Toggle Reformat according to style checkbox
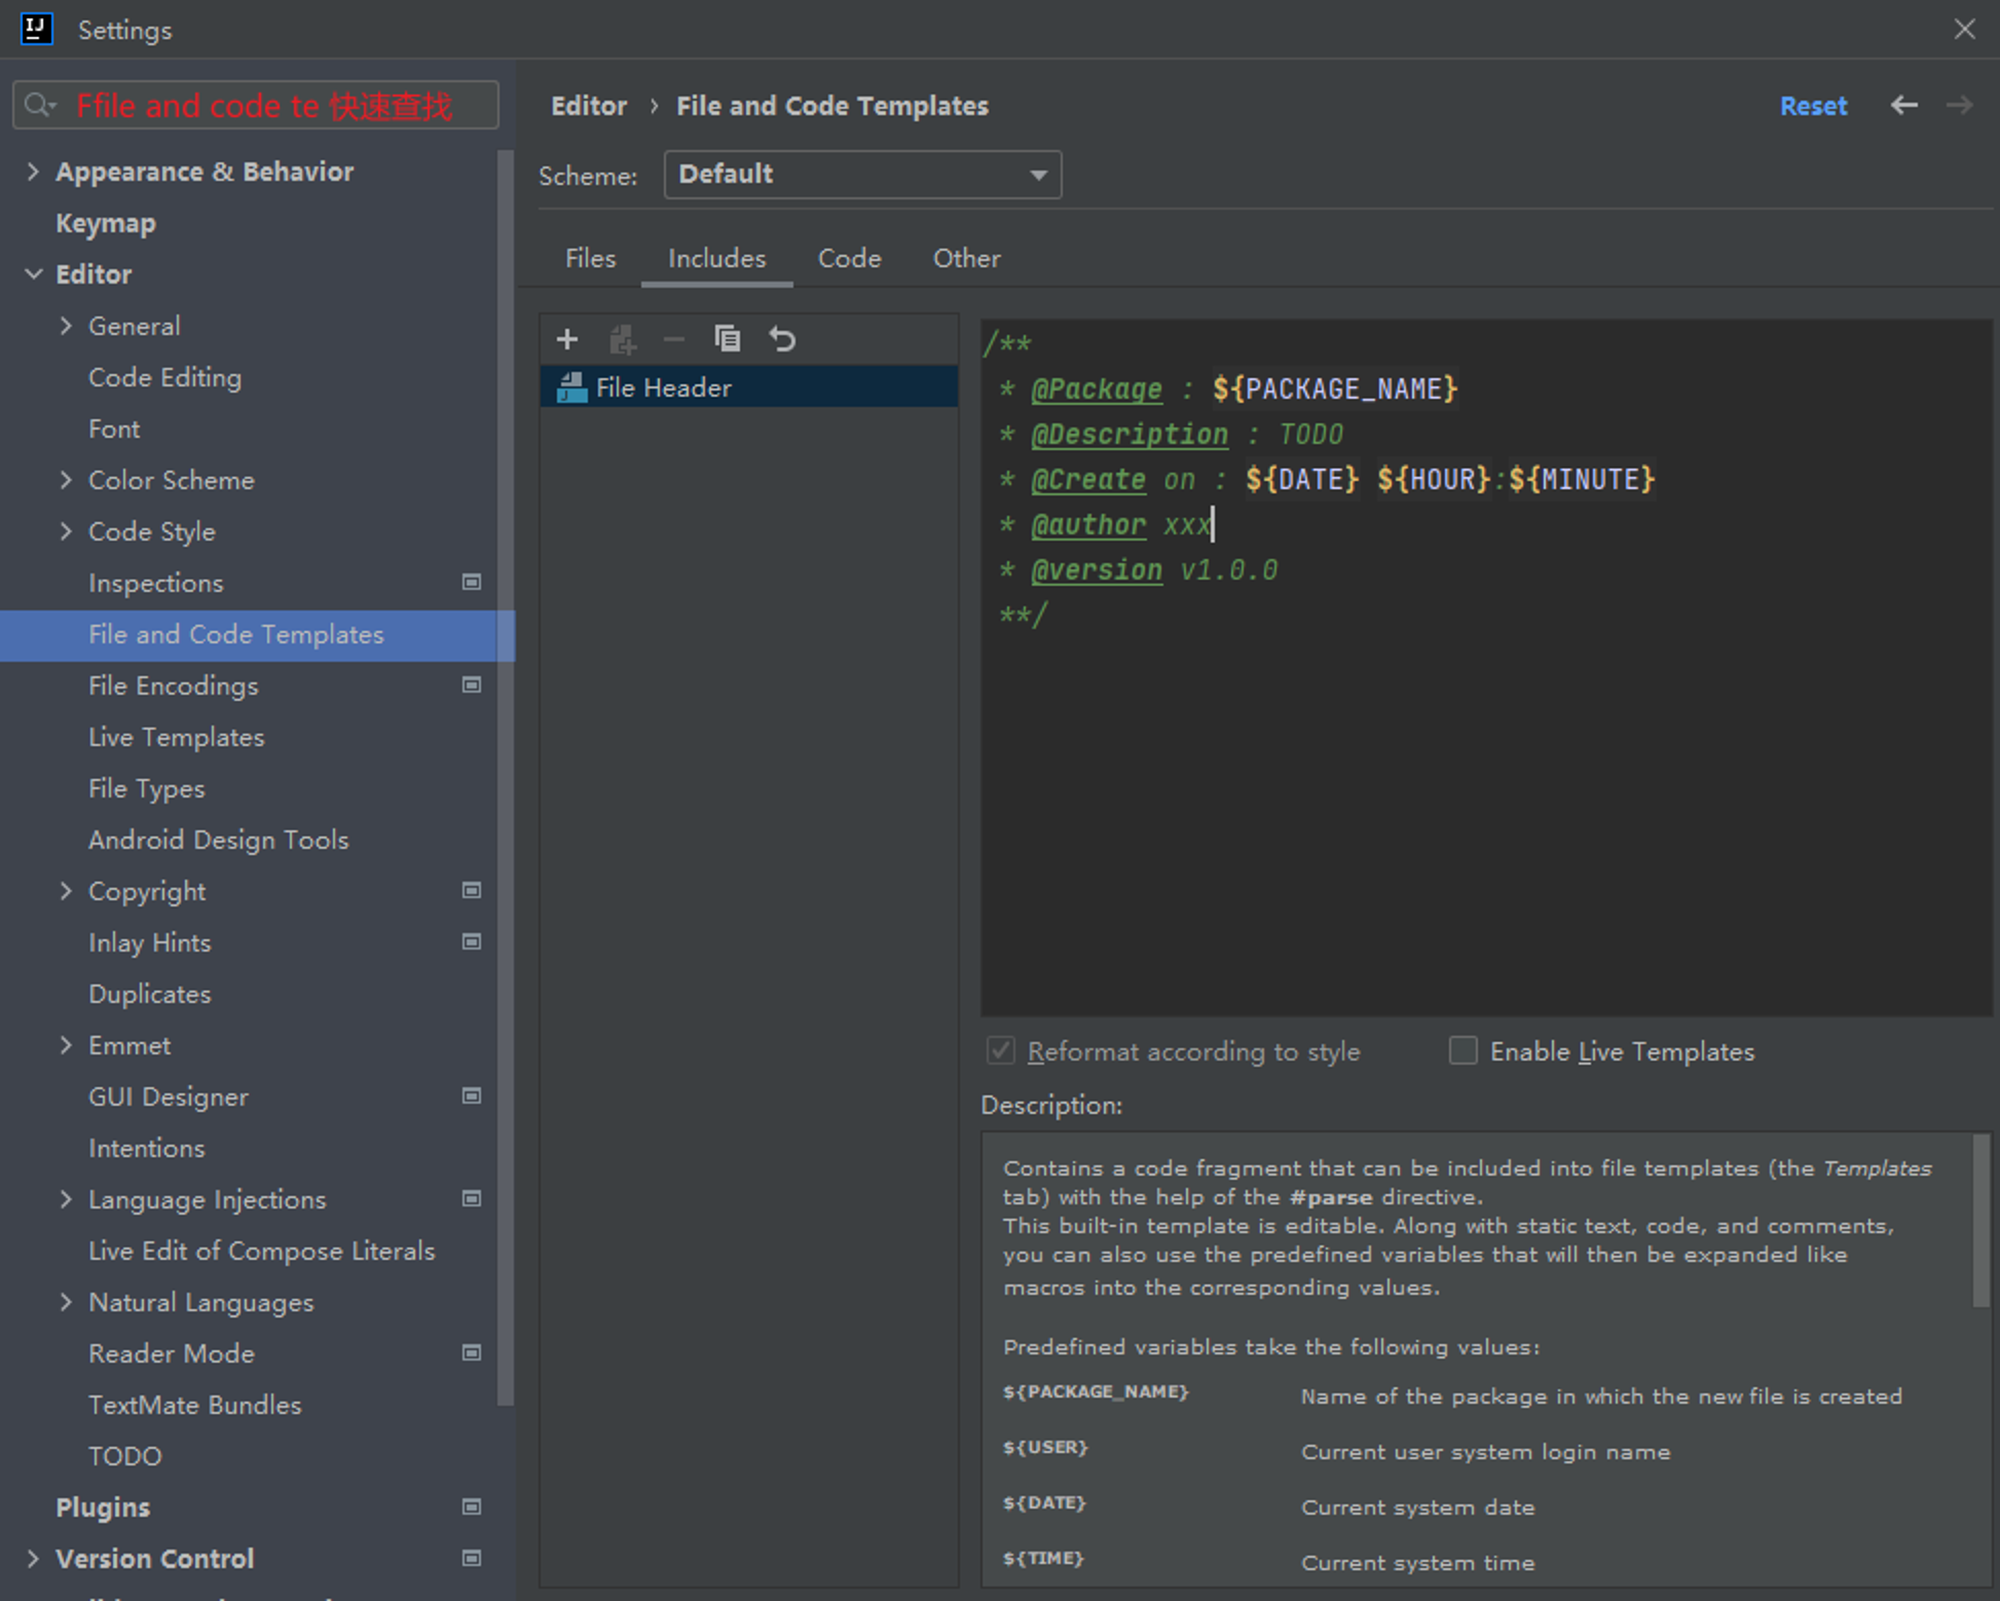The width and height of the screenshot is (2000, 1601). click(x=1001, y=1051)
